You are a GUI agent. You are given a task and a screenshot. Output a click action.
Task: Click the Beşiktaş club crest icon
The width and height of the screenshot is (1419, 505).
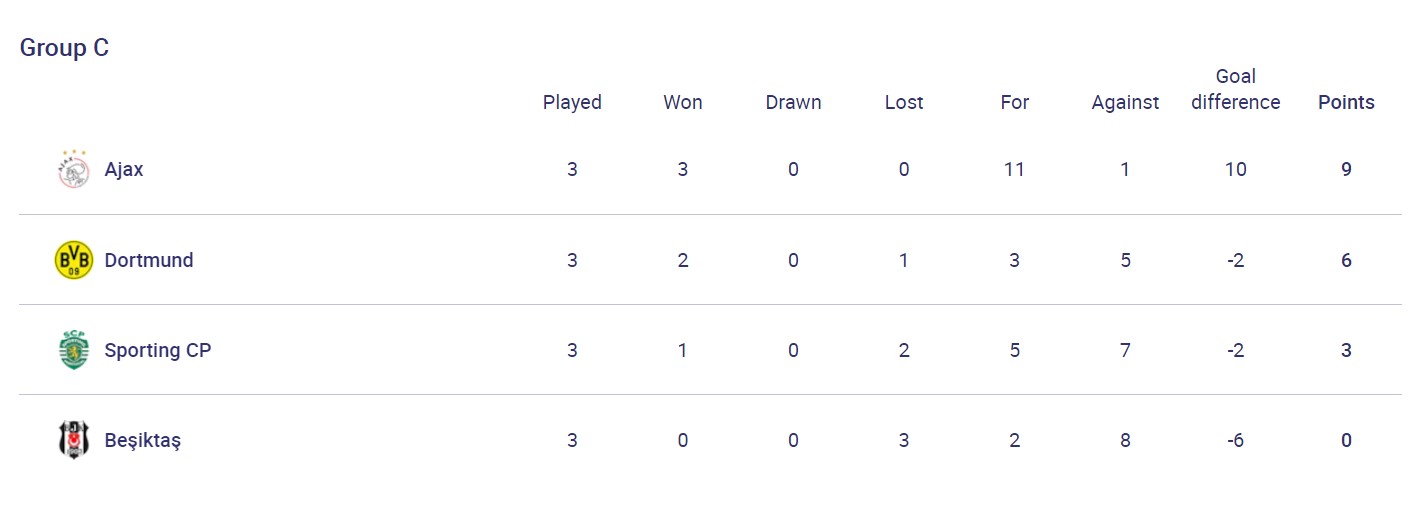[73, 440]
